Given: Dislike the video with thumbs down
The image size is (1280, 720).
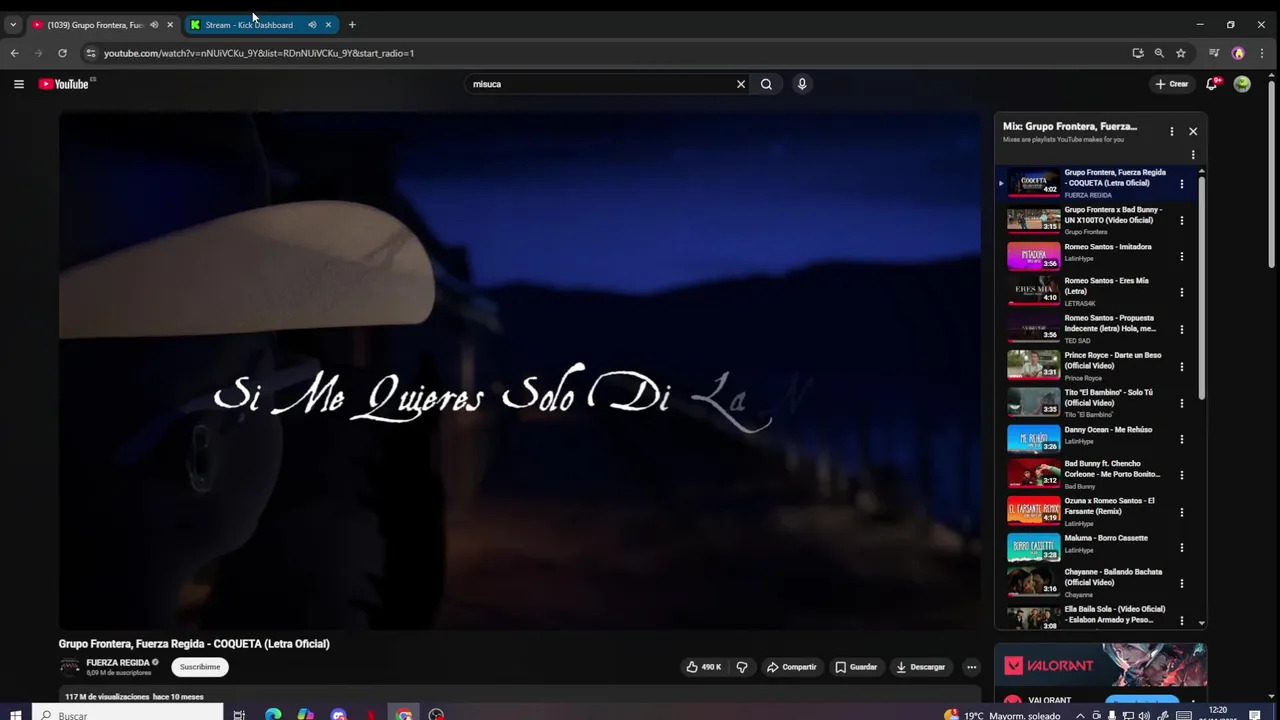Looking at the screenshot, I should [742, 667].
